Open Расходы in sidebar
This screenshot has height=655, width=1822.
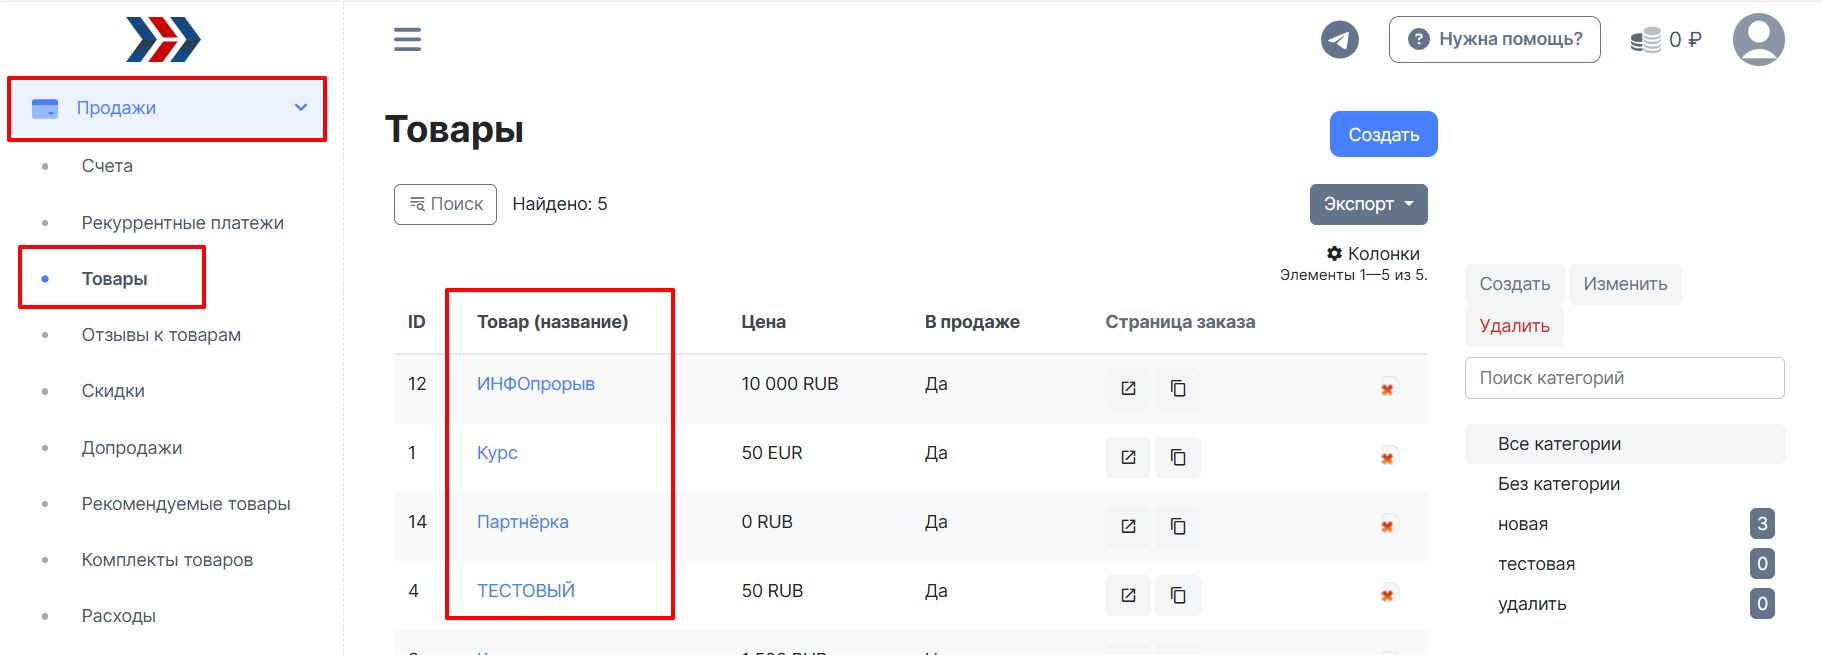tap(119, 616)
